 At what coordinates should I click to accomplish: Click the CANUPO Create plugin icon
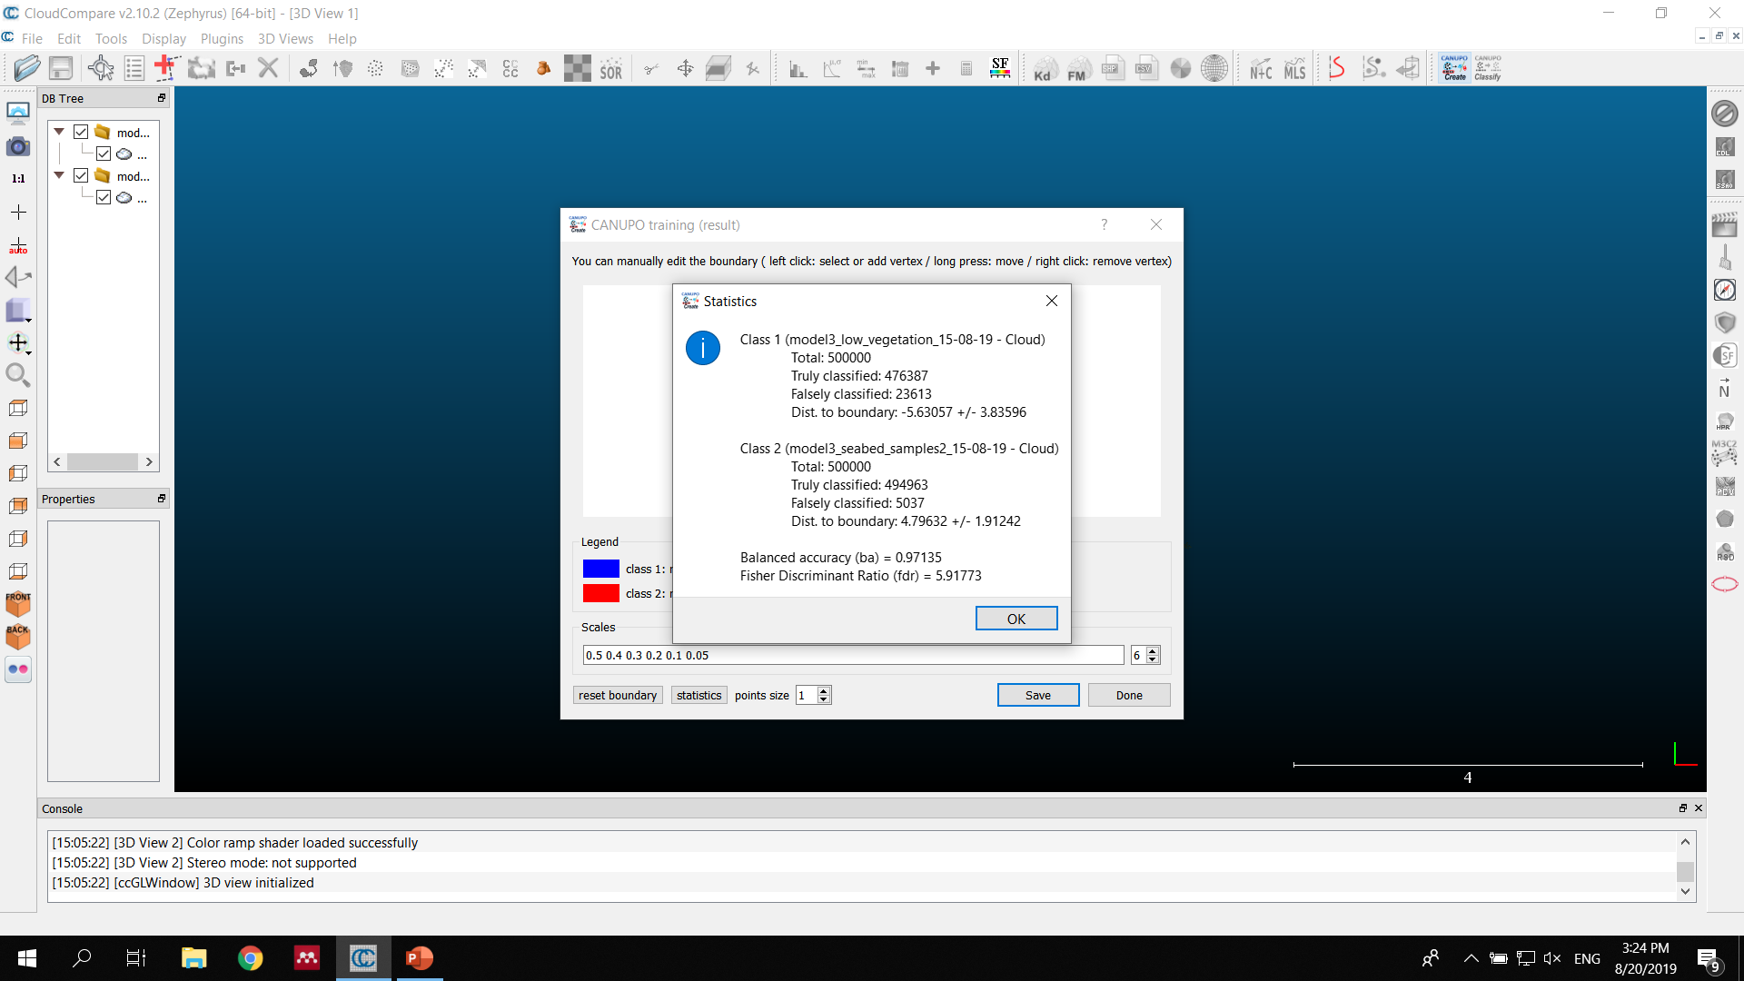(x=1454, y=68)
